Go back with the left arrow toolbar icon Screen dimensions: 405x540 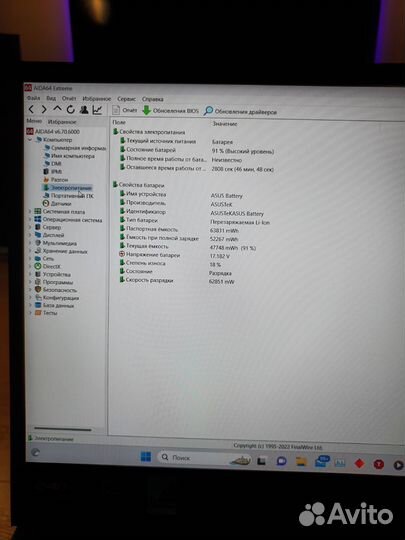tap(31, 110)
